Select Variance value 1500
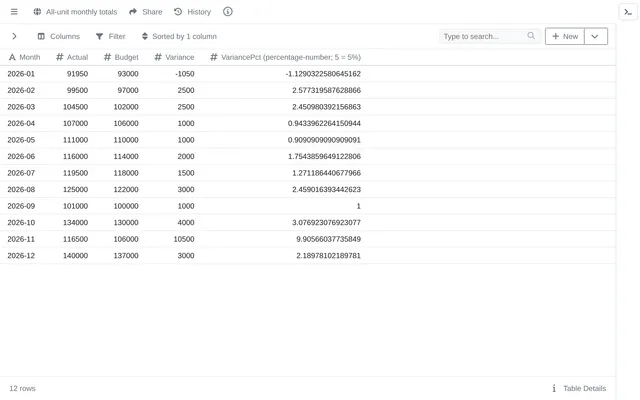 pos(186,173)
